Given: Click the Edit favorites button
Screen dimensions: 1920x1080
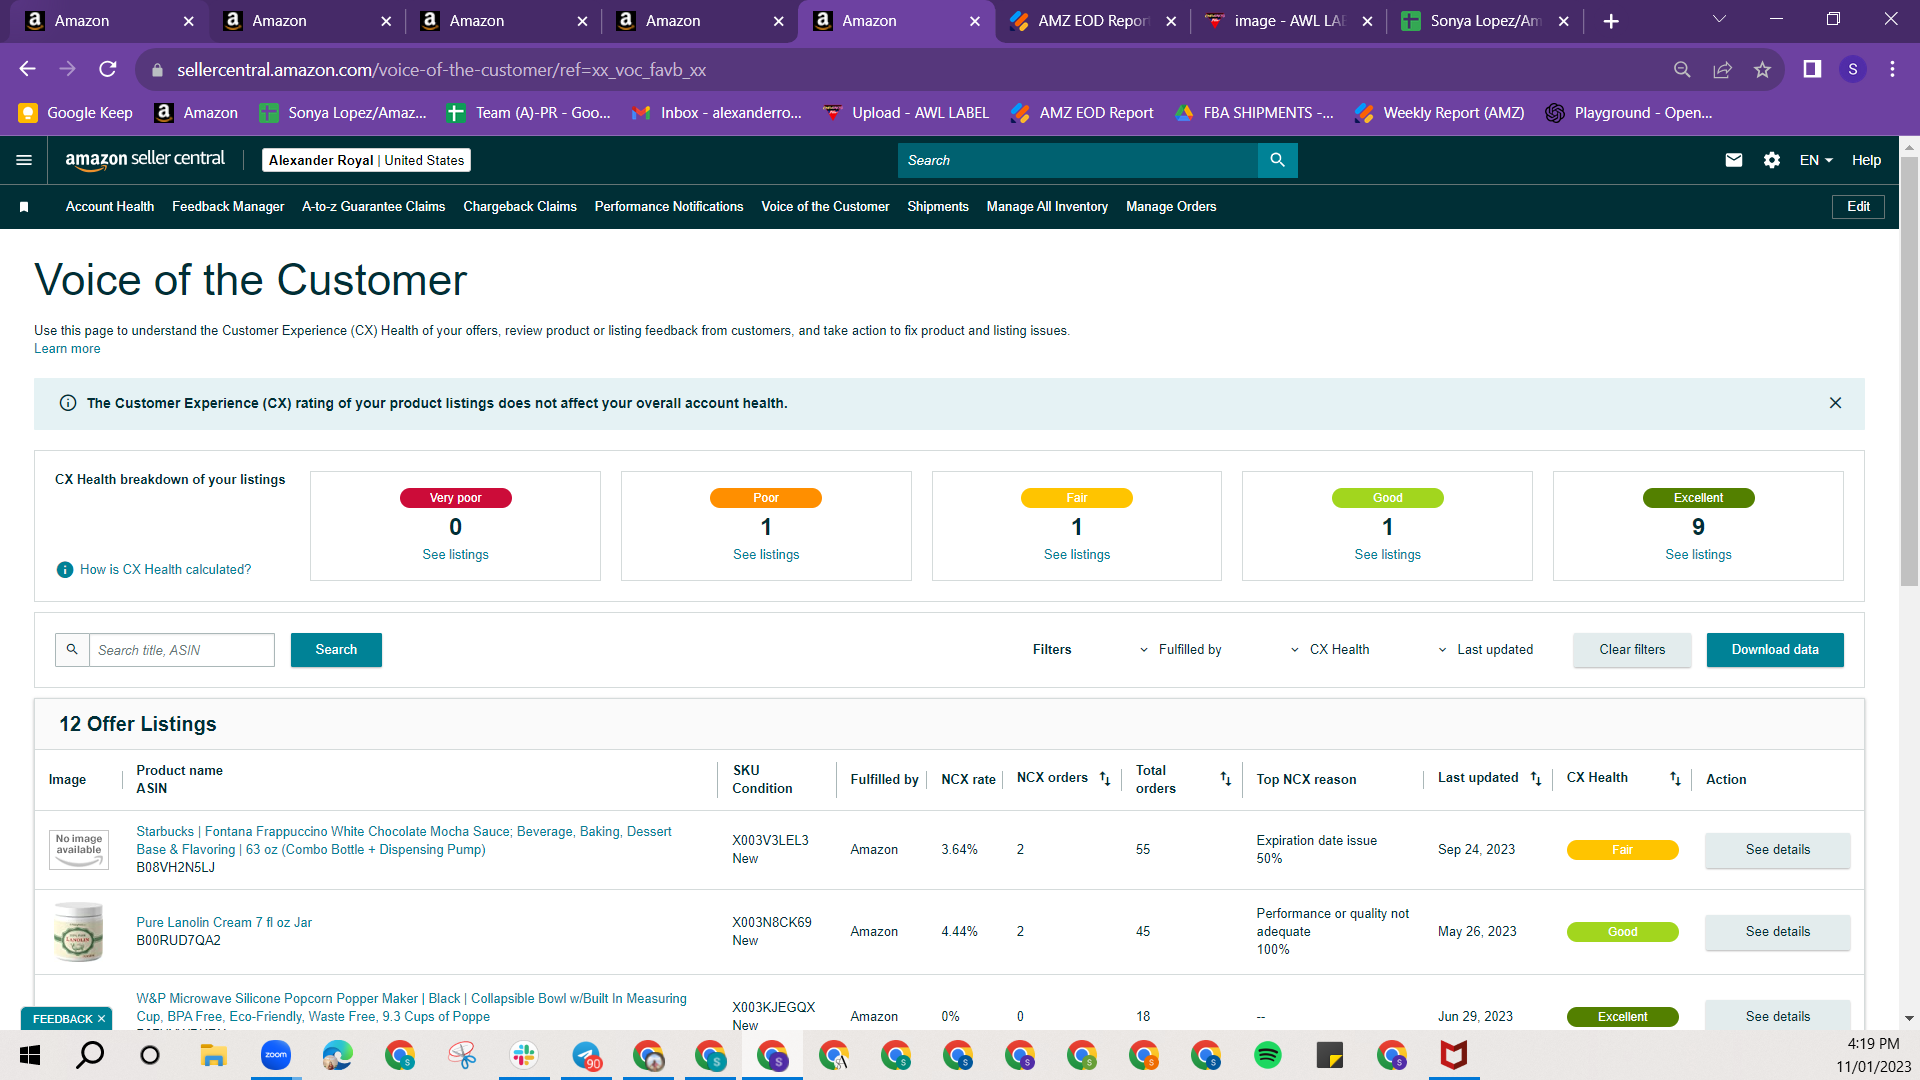Looking at the screenshot, I should tap(1858, 207).
